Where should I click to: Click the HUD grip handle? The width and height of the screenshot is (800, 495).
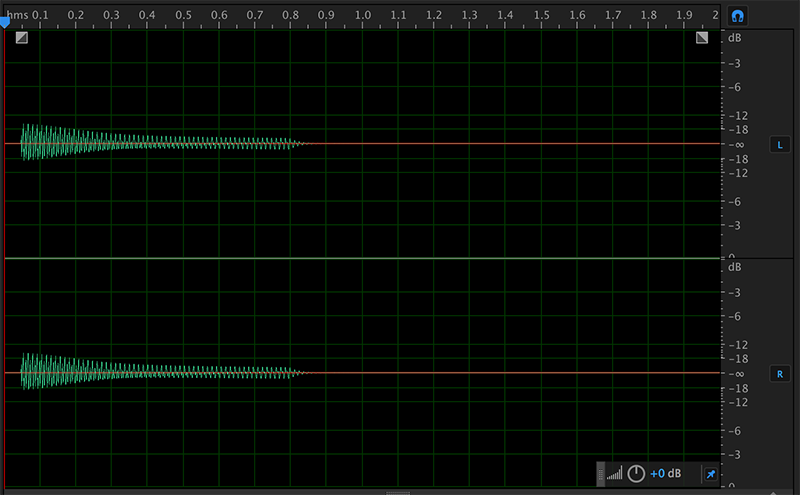pyautogui.click(x=601, y=474)
